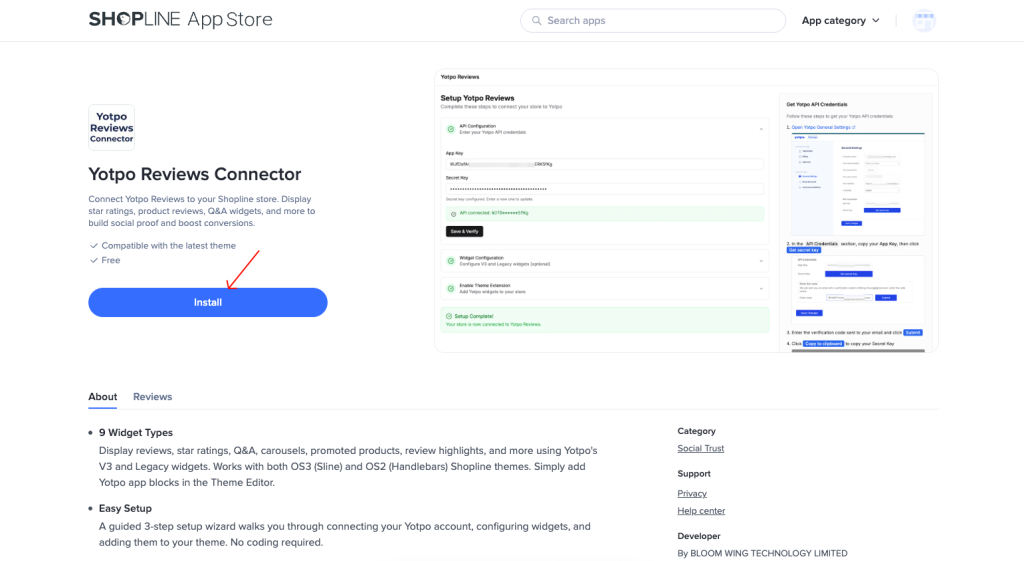Switch to the Reviews tab
This screenshot has height=561, width=1024.
152,397
